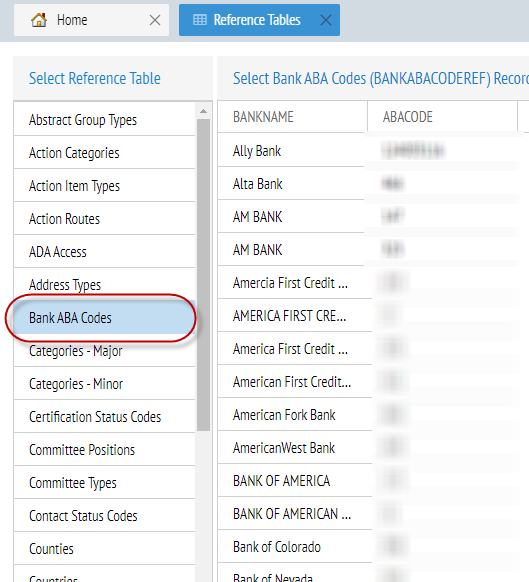This screenshot has width=529, height=582.
Task: Select the Bank of Colorado record
Action: pyautogui.click(x=373, y=547)
